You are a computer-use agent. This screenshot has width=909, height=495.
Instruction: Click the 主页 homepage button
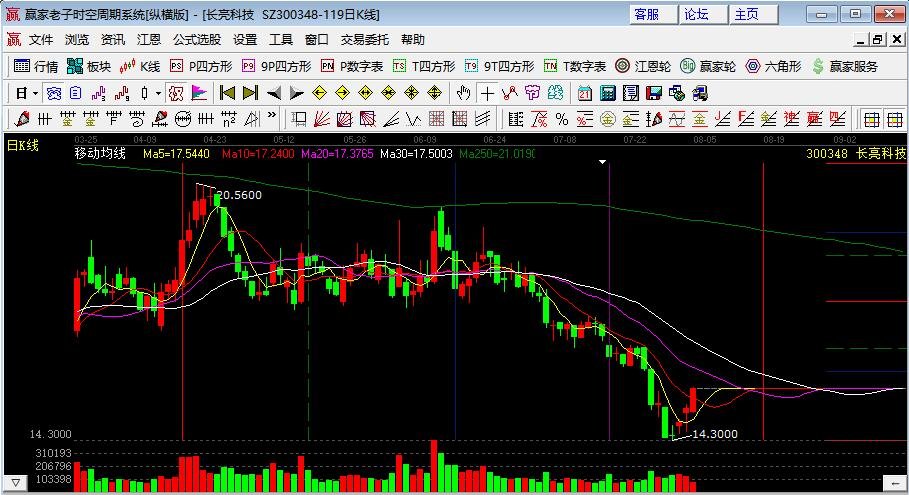point(754,14)
